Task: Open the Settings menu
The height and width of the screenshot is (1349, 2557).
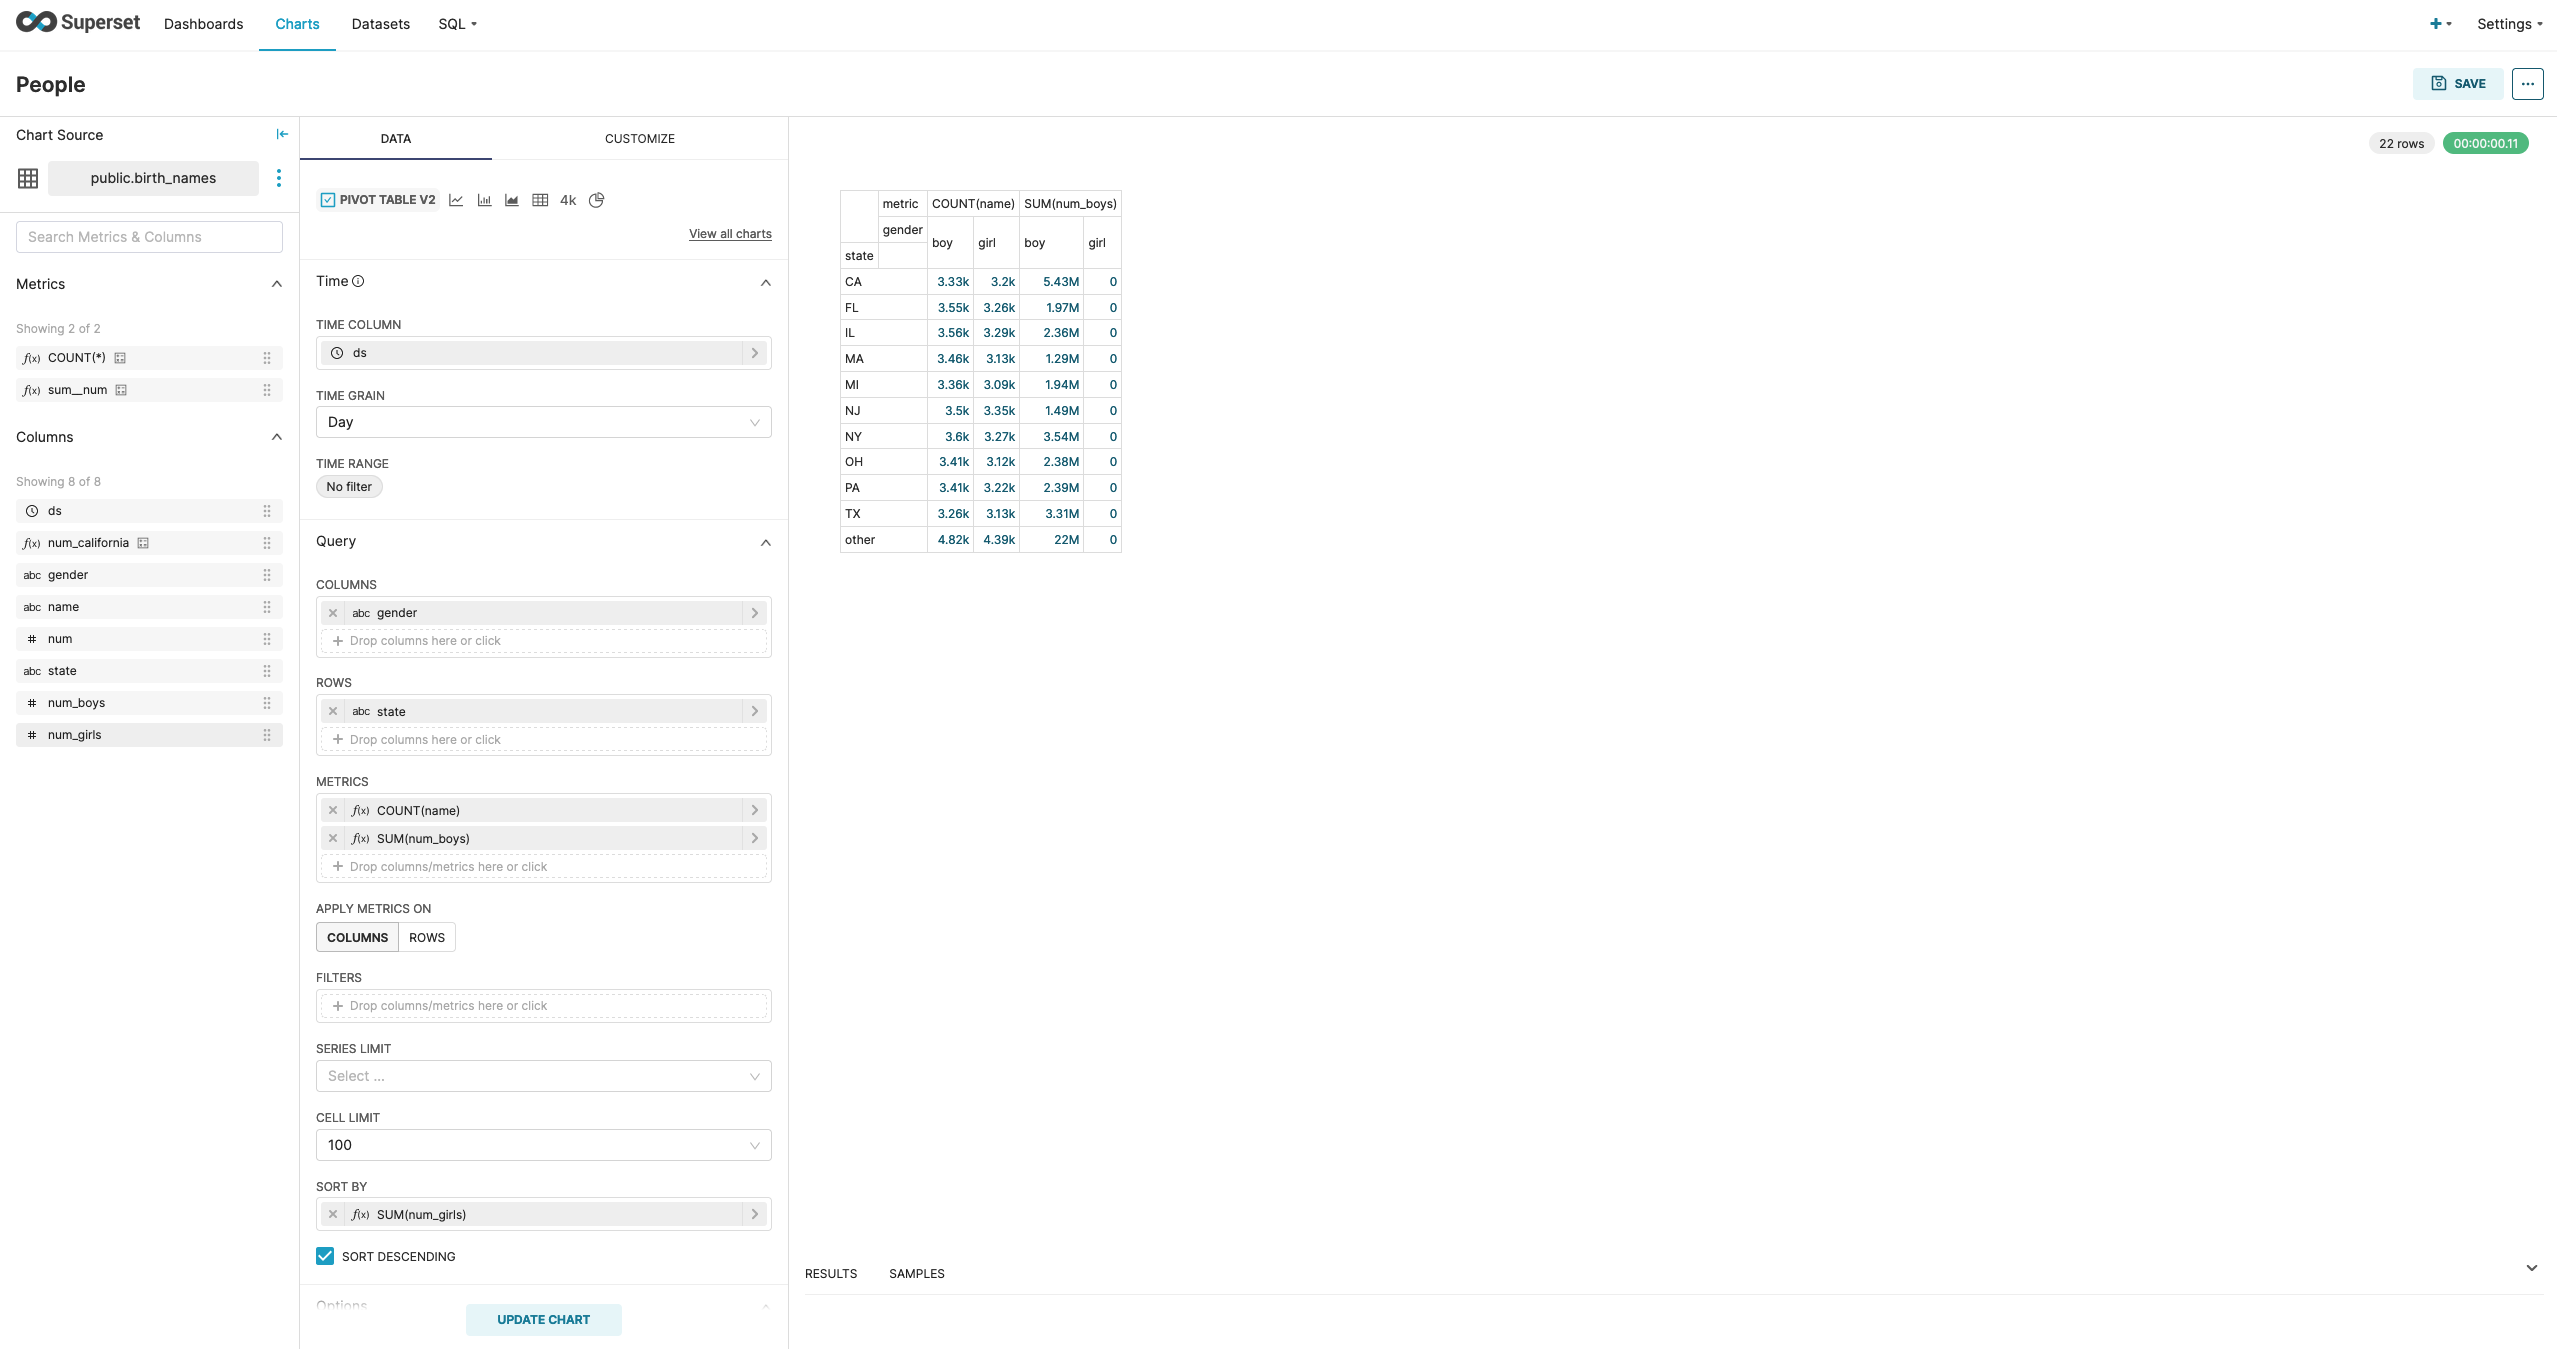Action: click(2510, 24)
